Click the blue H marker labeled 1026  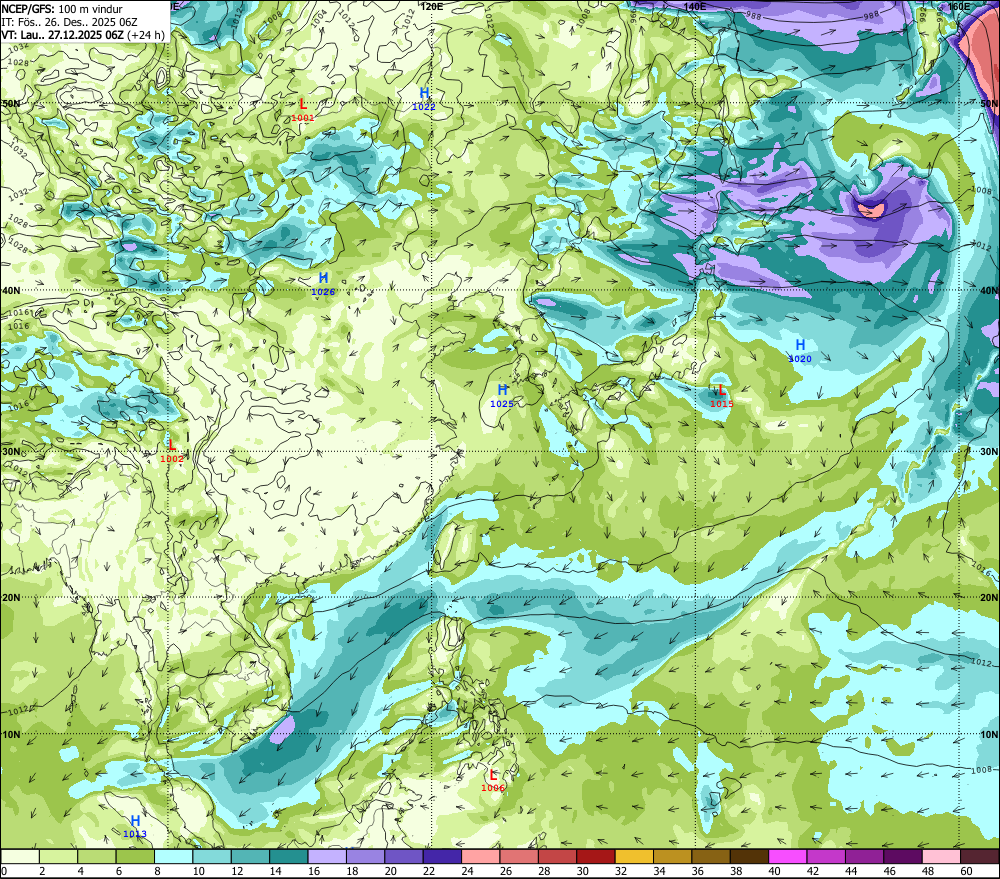[323, 278]
